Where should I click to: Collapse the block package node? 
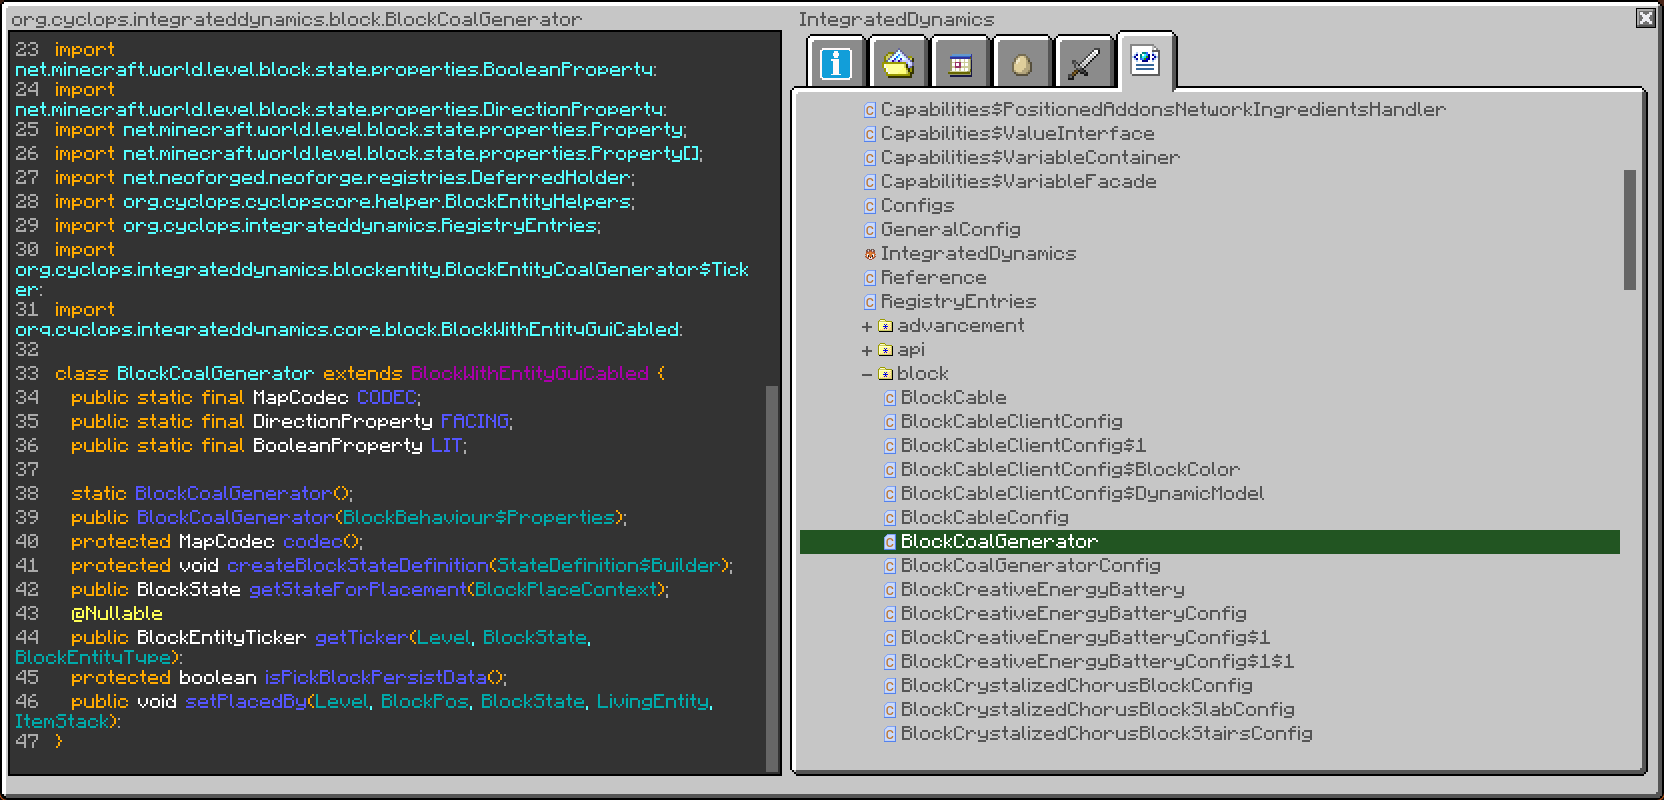click(x=867, y=374)
